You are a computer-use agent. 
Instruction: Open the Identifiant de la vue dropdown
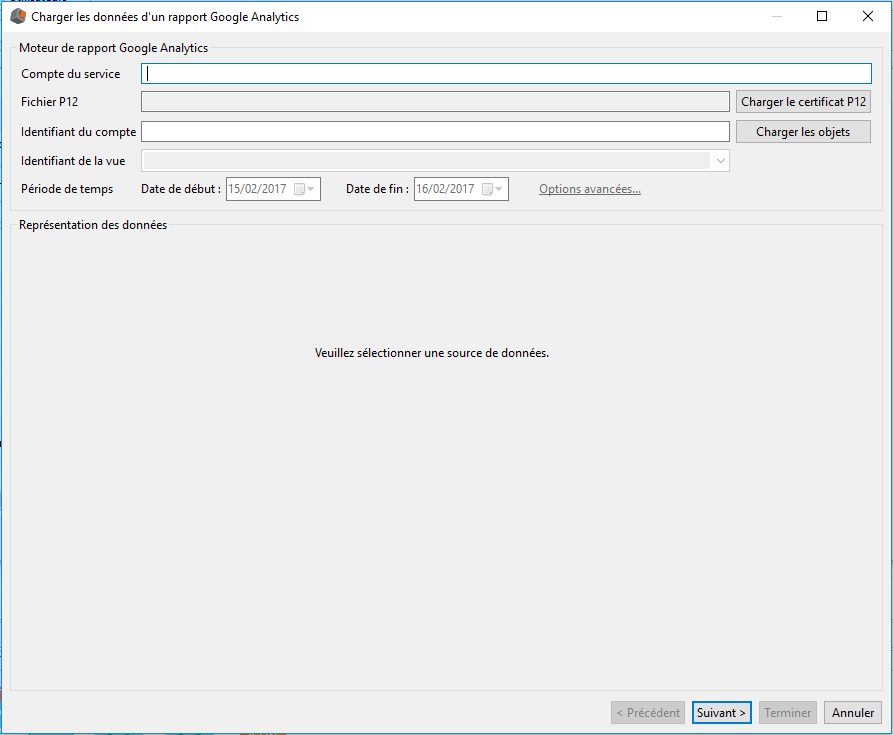click(435, 161)
